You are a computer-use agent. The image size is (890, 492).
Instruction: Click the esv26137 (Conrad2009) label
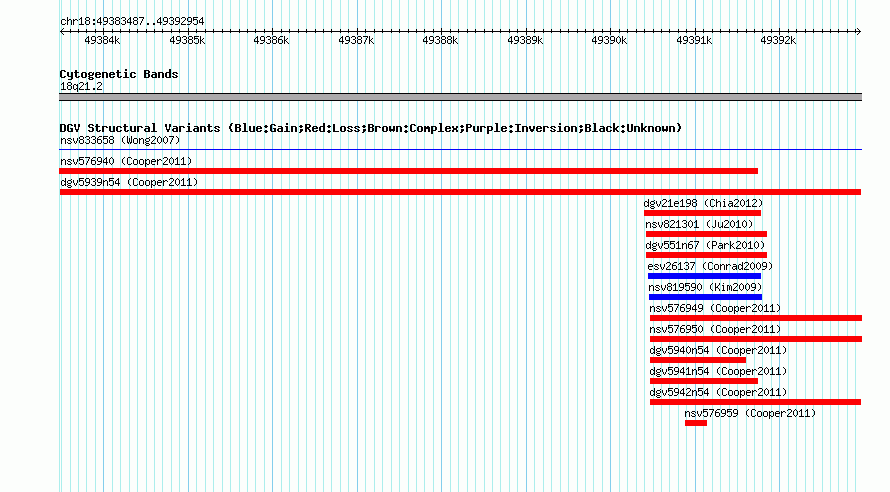(x=710, y=266)
